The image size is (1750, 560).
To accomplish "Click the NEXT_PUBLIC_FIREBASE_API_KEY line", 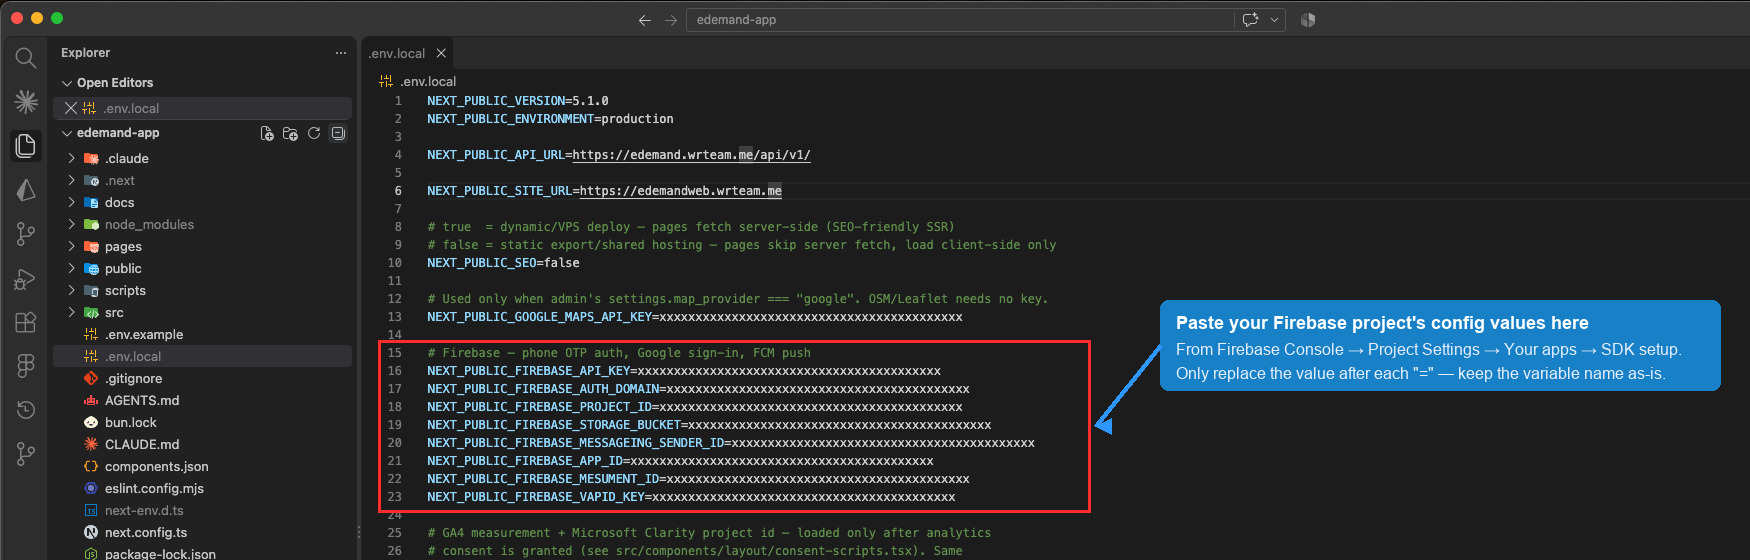I will point(684,371).
